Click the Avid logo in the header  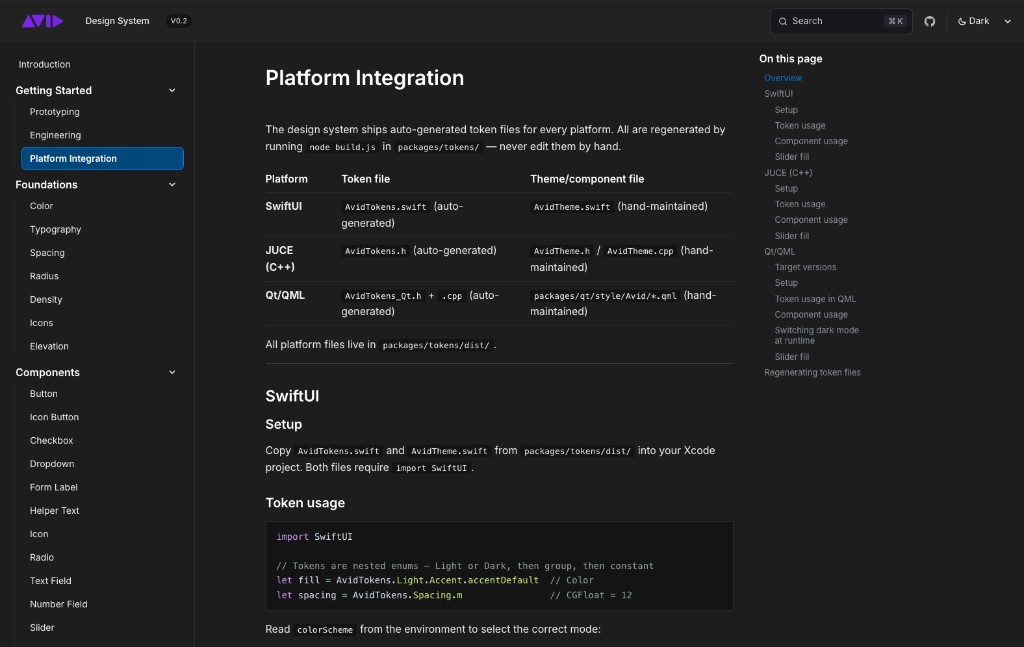pos(42,21)
